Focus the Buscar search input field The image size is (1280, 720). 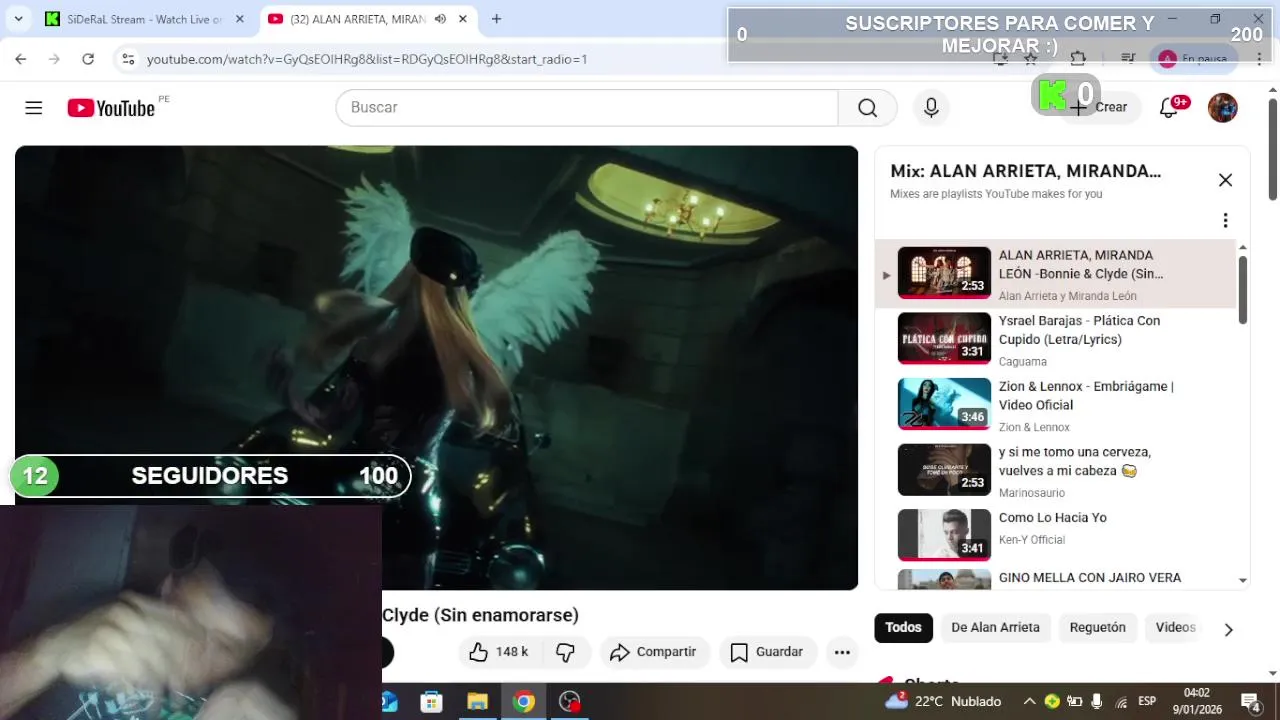[587, 107]
